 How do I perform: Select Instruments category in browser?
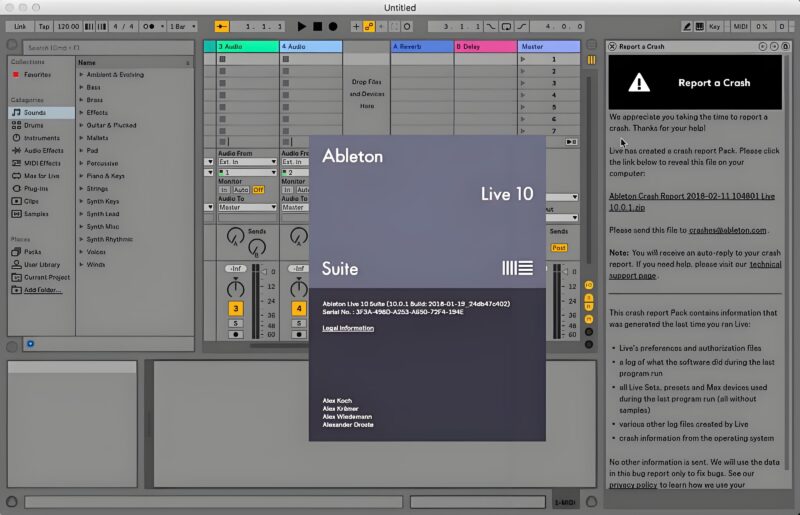click(41, 138)
